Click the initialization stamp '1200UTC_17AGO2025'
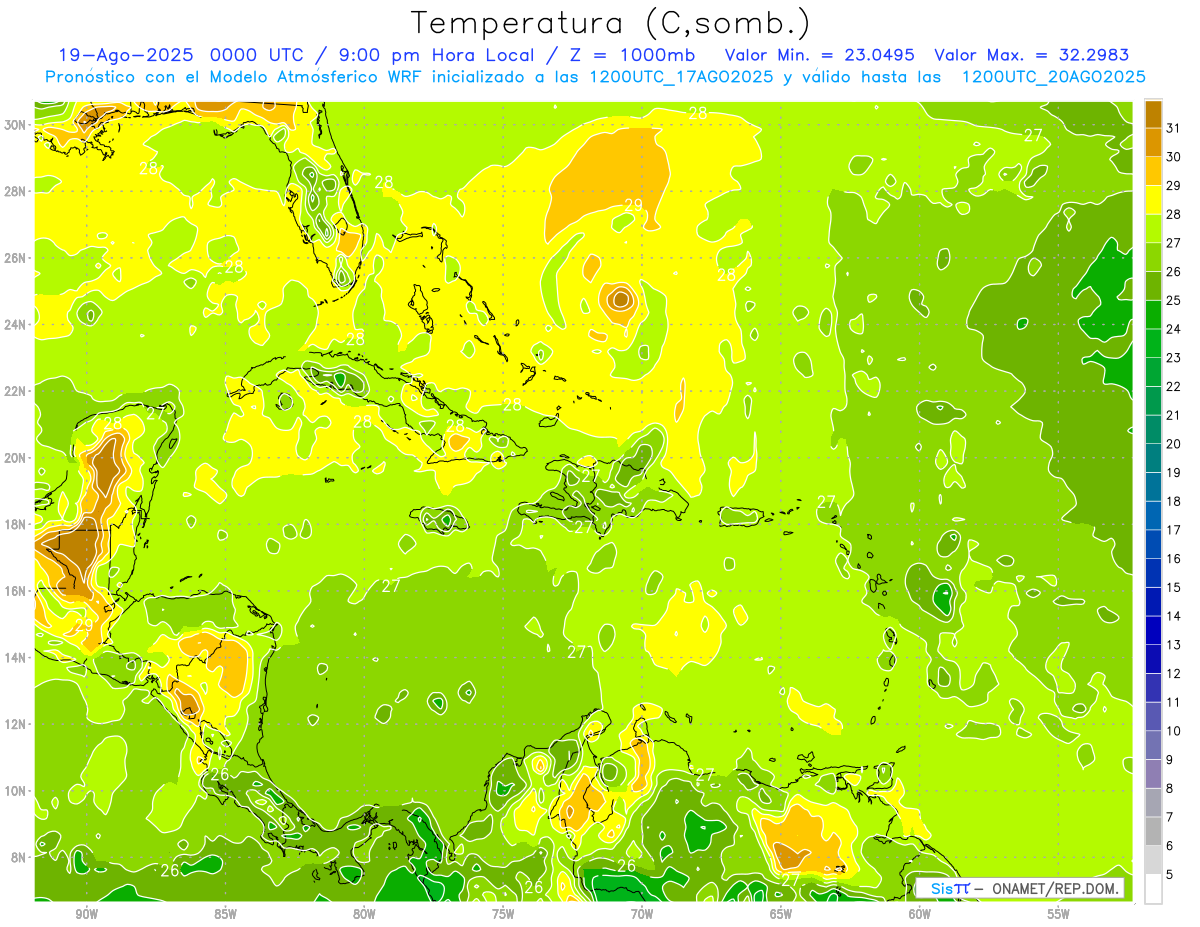 click(x=681, y=77)
